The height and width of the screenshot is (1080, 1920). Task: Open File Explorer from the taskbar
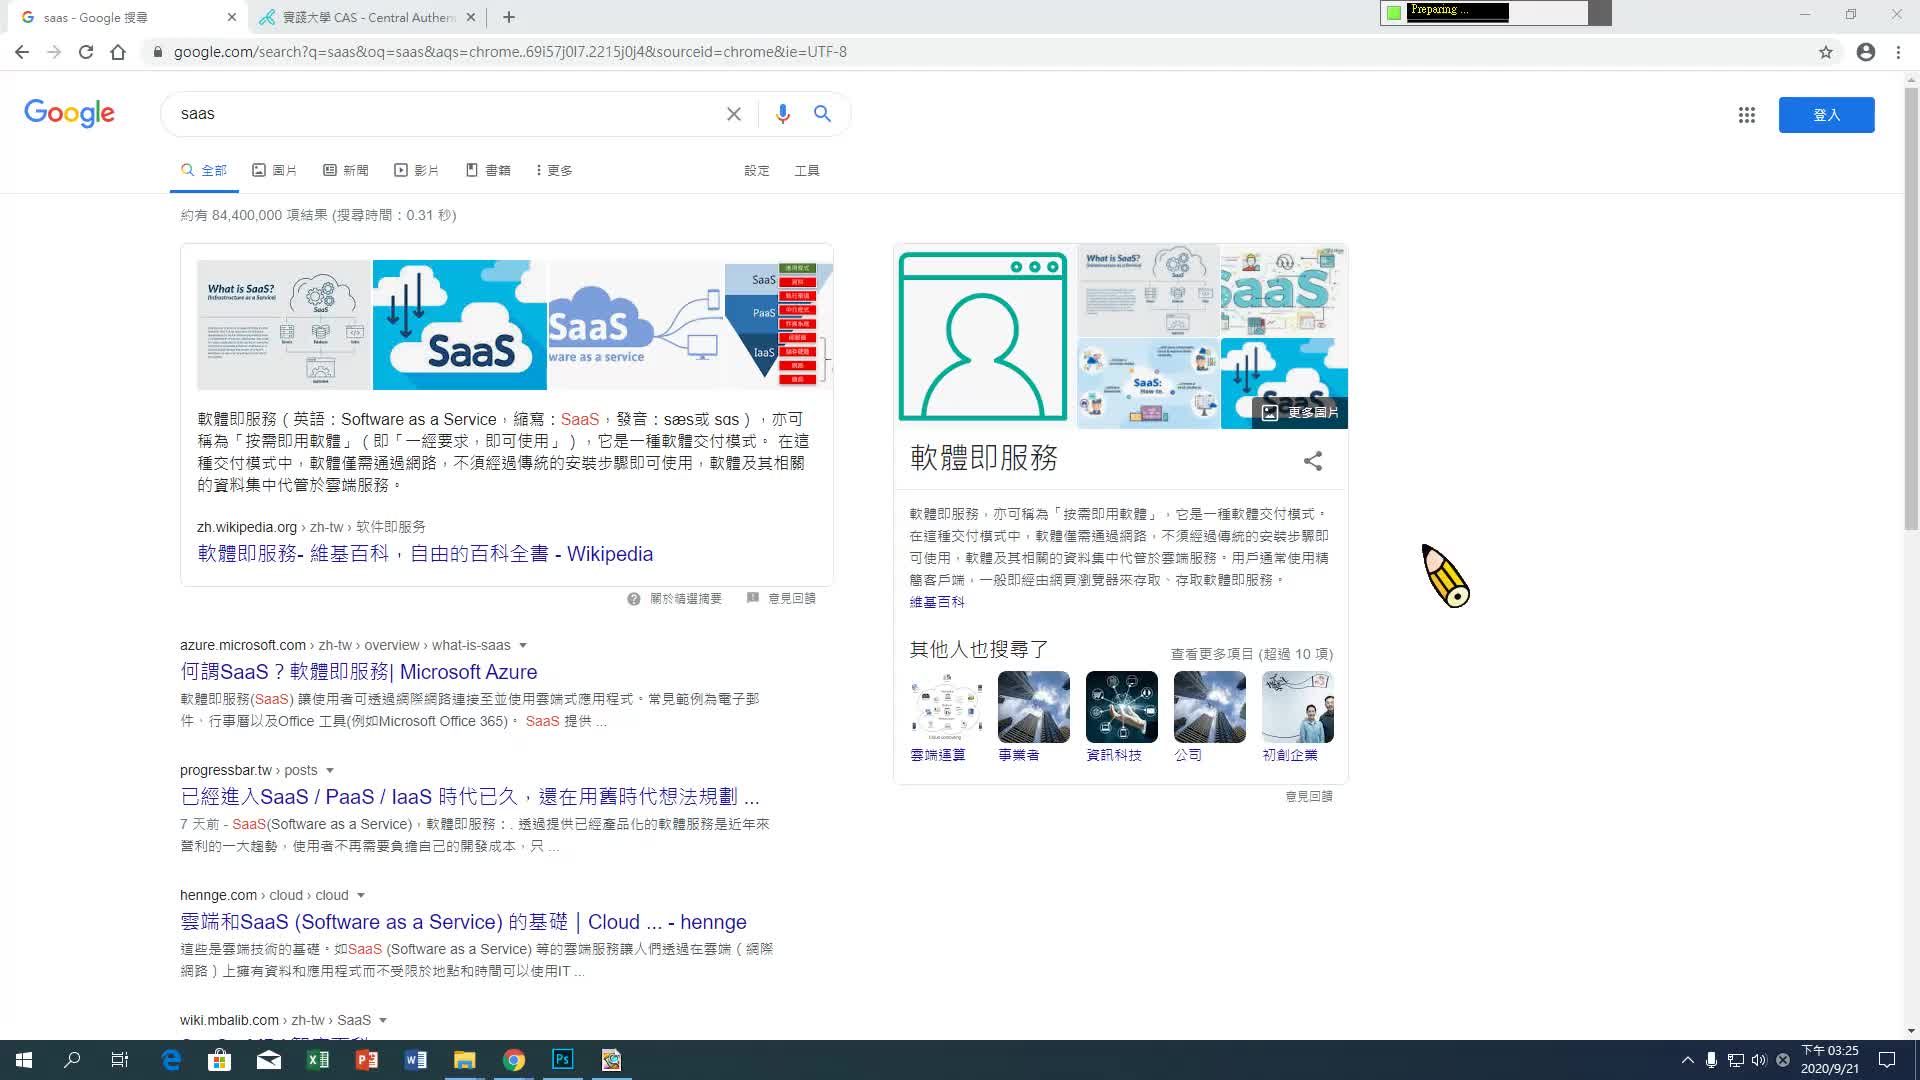[x=465, y=1060]
